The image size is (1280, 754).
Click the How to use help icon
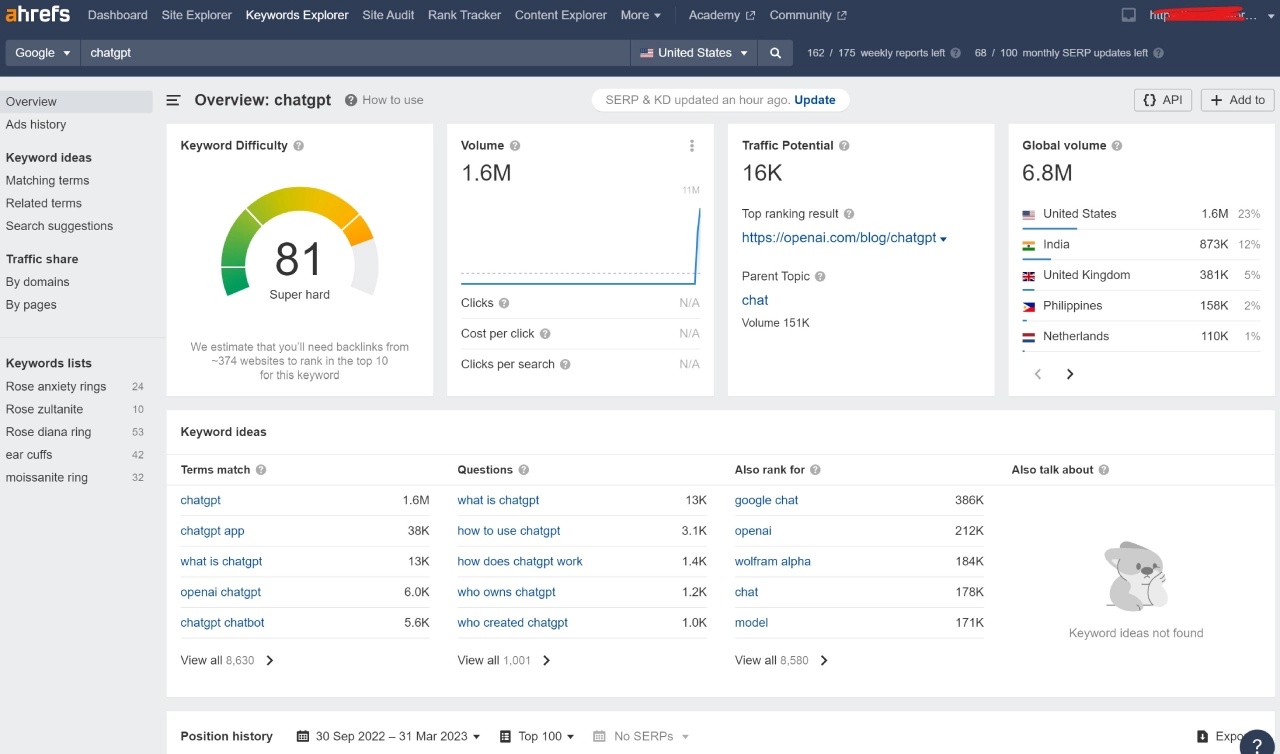tap(351, 100)
